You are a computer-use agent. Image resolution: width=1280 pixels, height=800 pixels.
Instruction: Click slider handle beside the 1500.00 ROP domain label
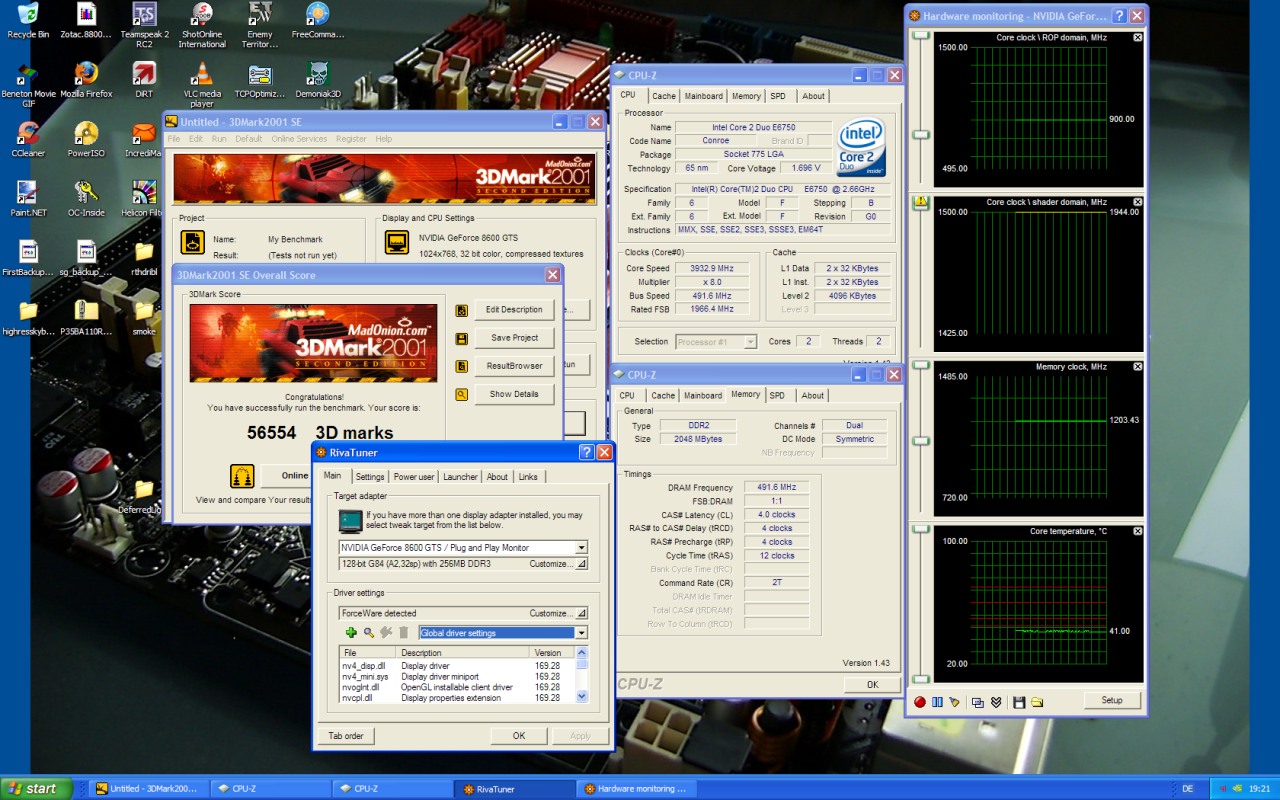[x=921, y=37]
